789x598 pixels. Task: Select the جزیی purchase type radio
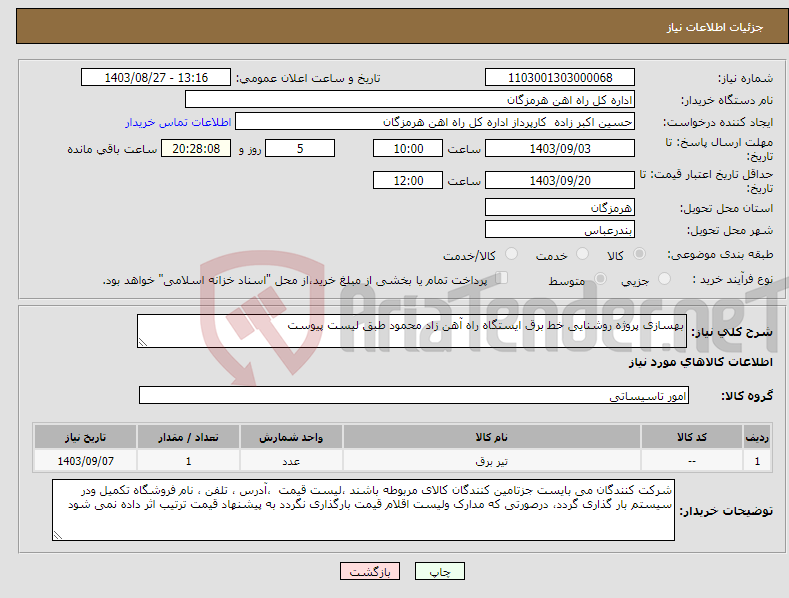tap(664, 278)
